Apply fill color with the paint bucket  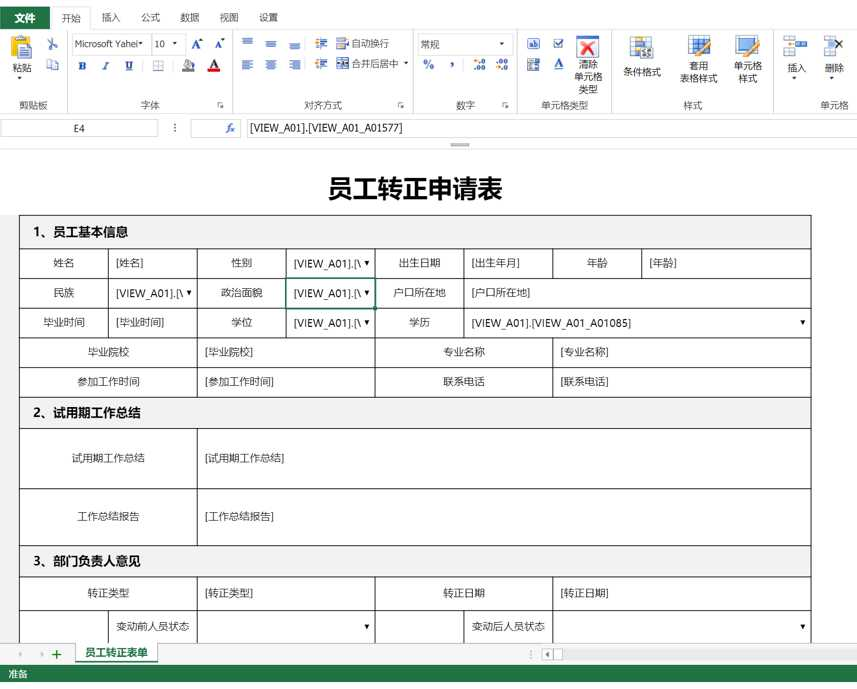[189, 66]
